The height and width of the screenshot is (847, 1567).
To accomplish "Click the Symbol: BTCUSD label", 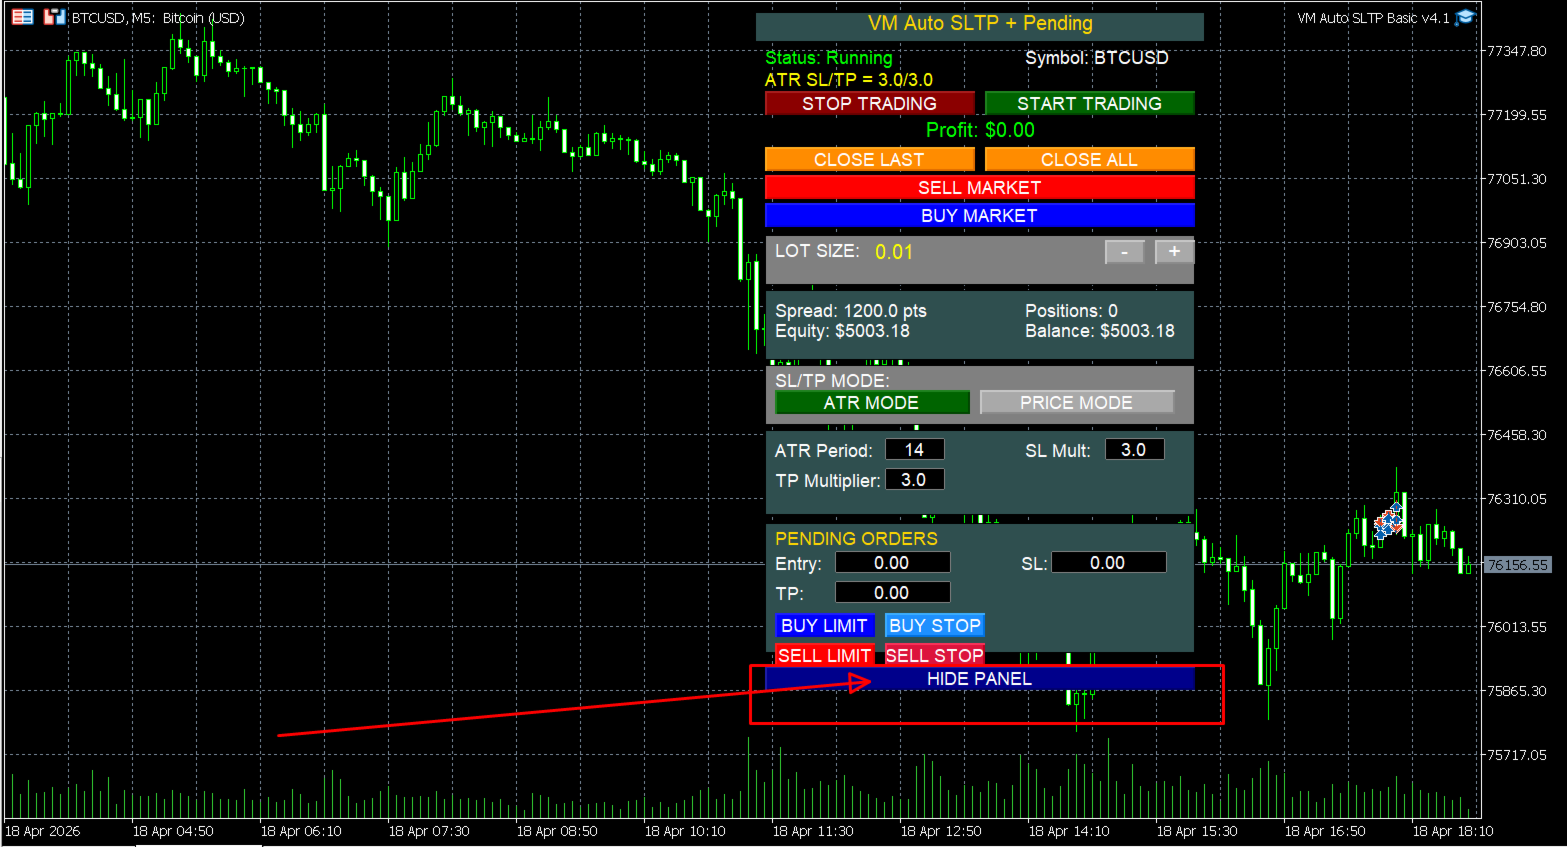I will [x=1097, y=58].
